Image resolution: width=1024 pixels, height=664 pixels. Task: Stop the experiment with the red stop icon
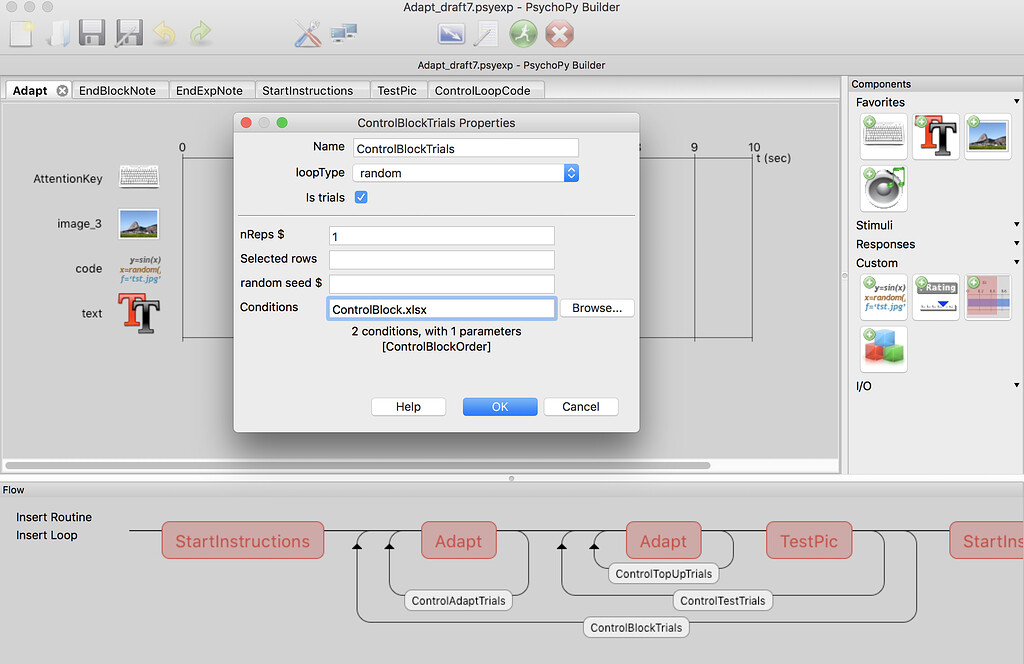559,34
